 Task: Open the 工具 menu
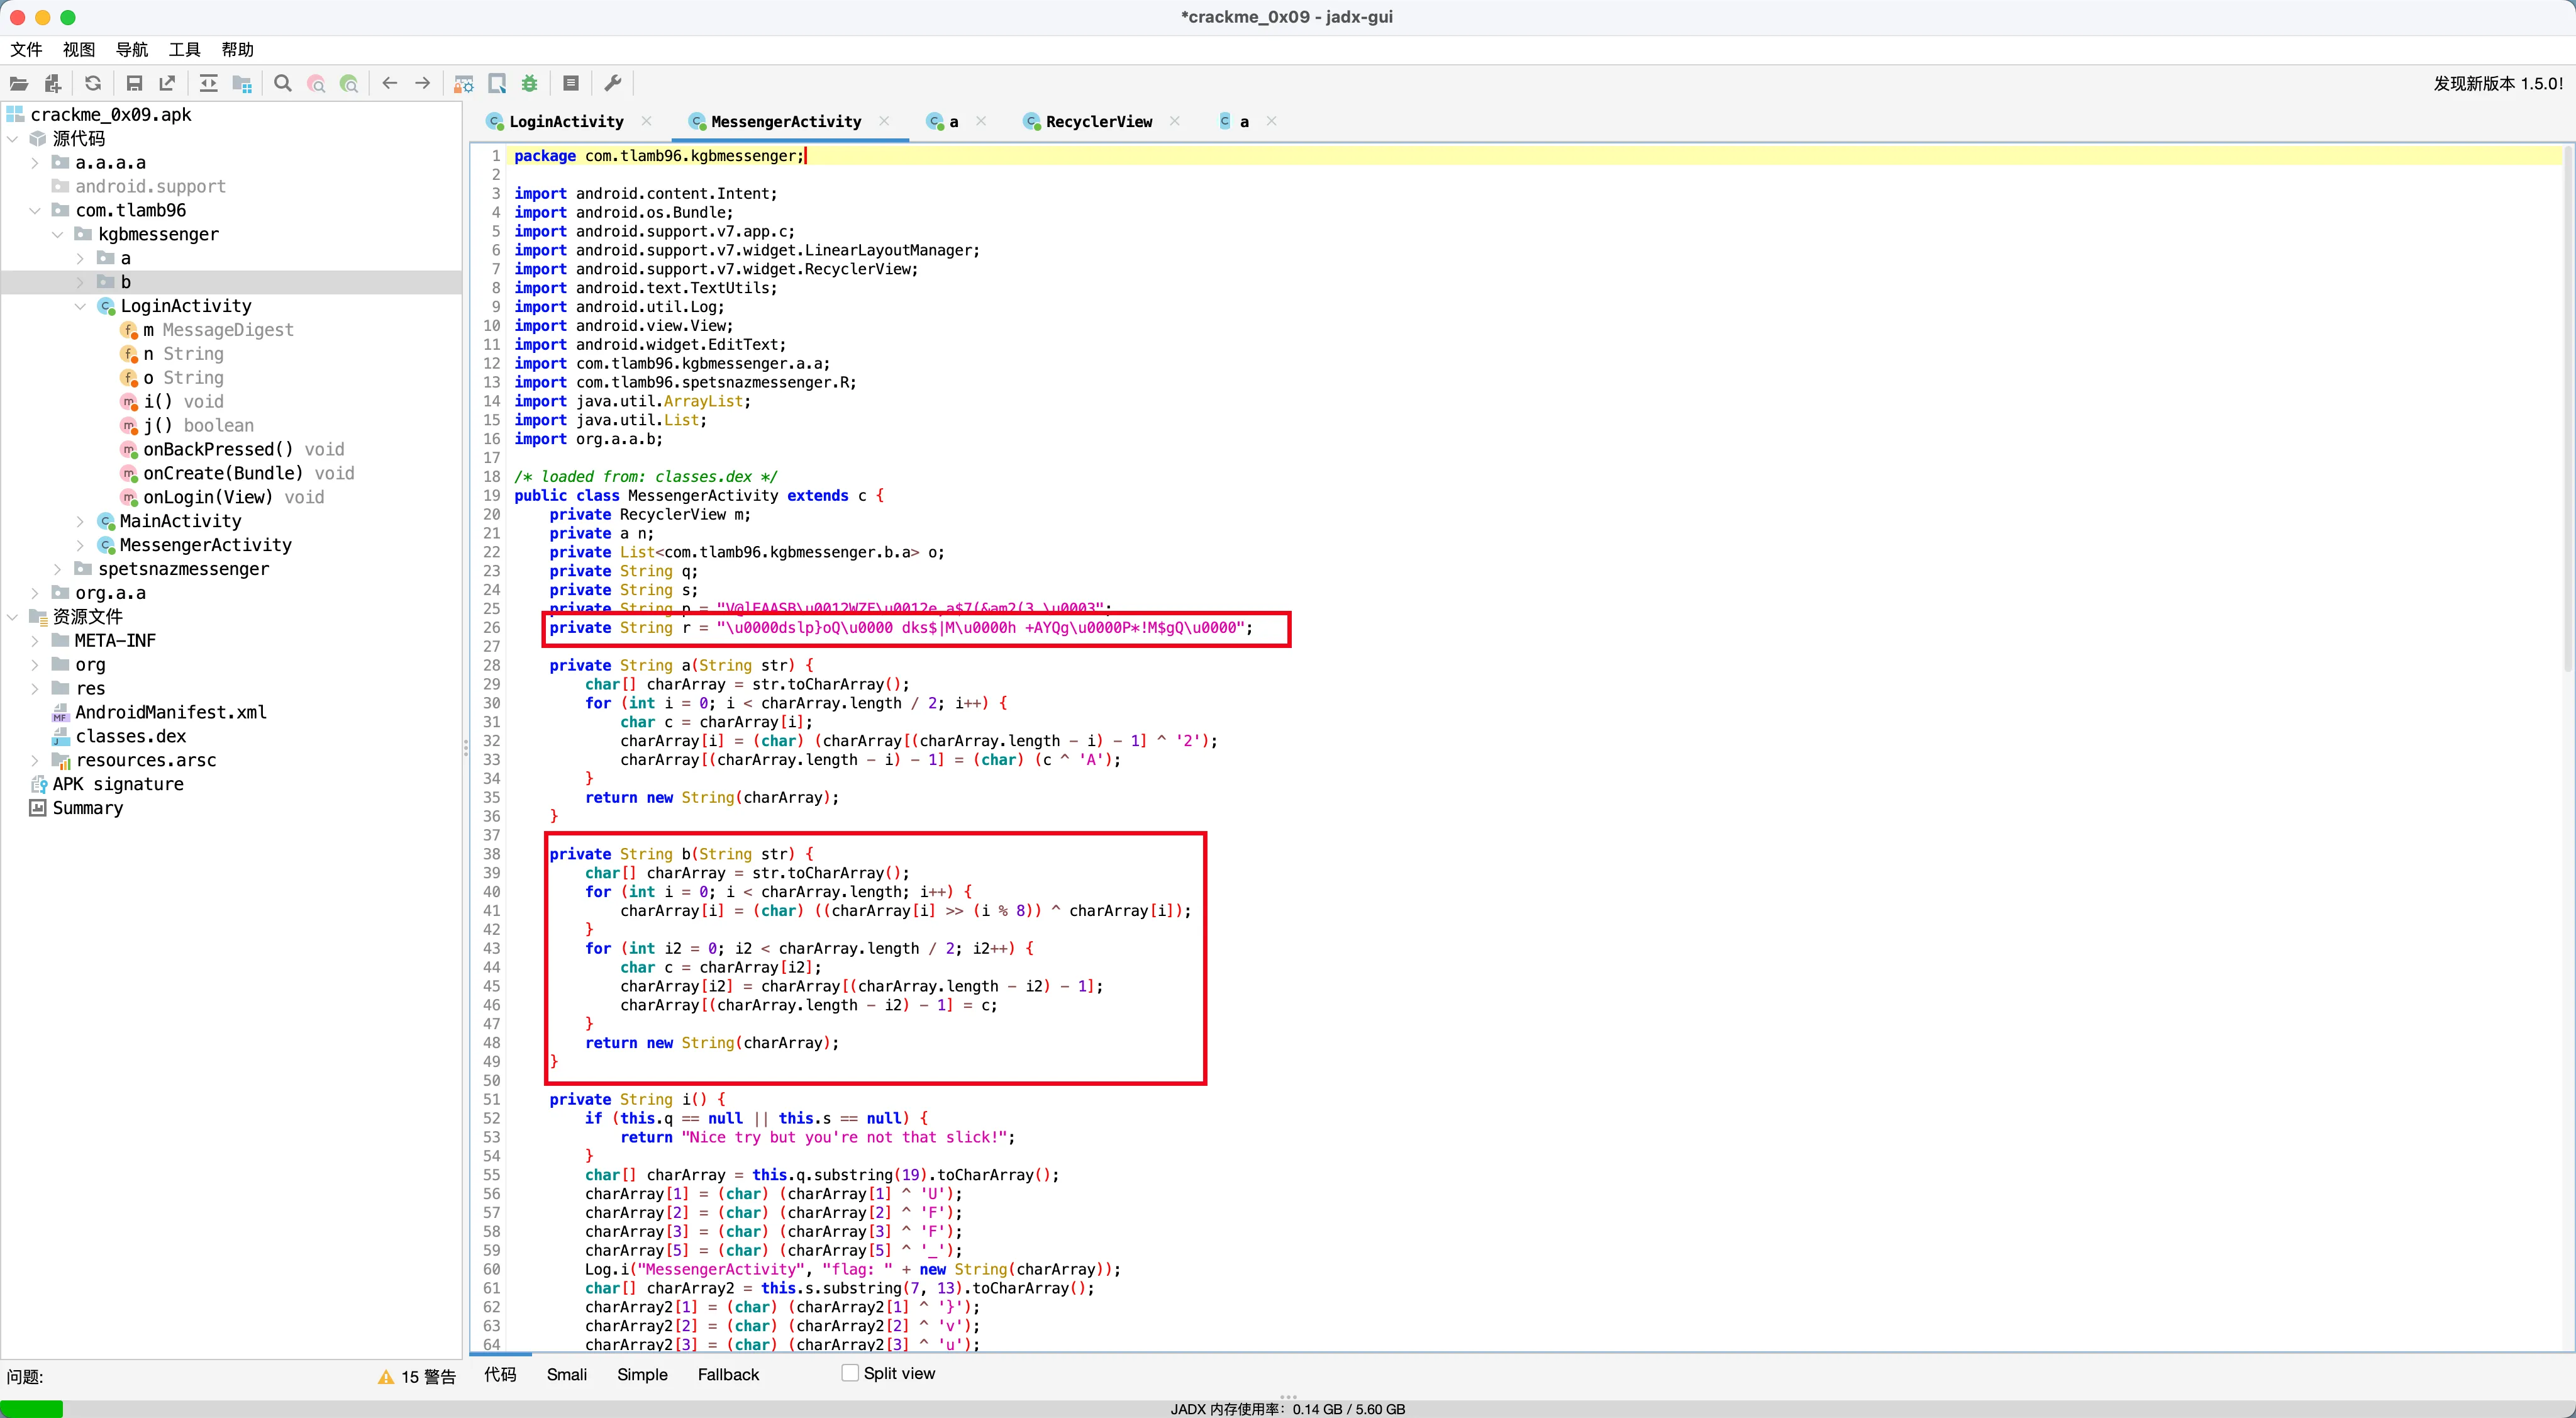tap(184, 49)
